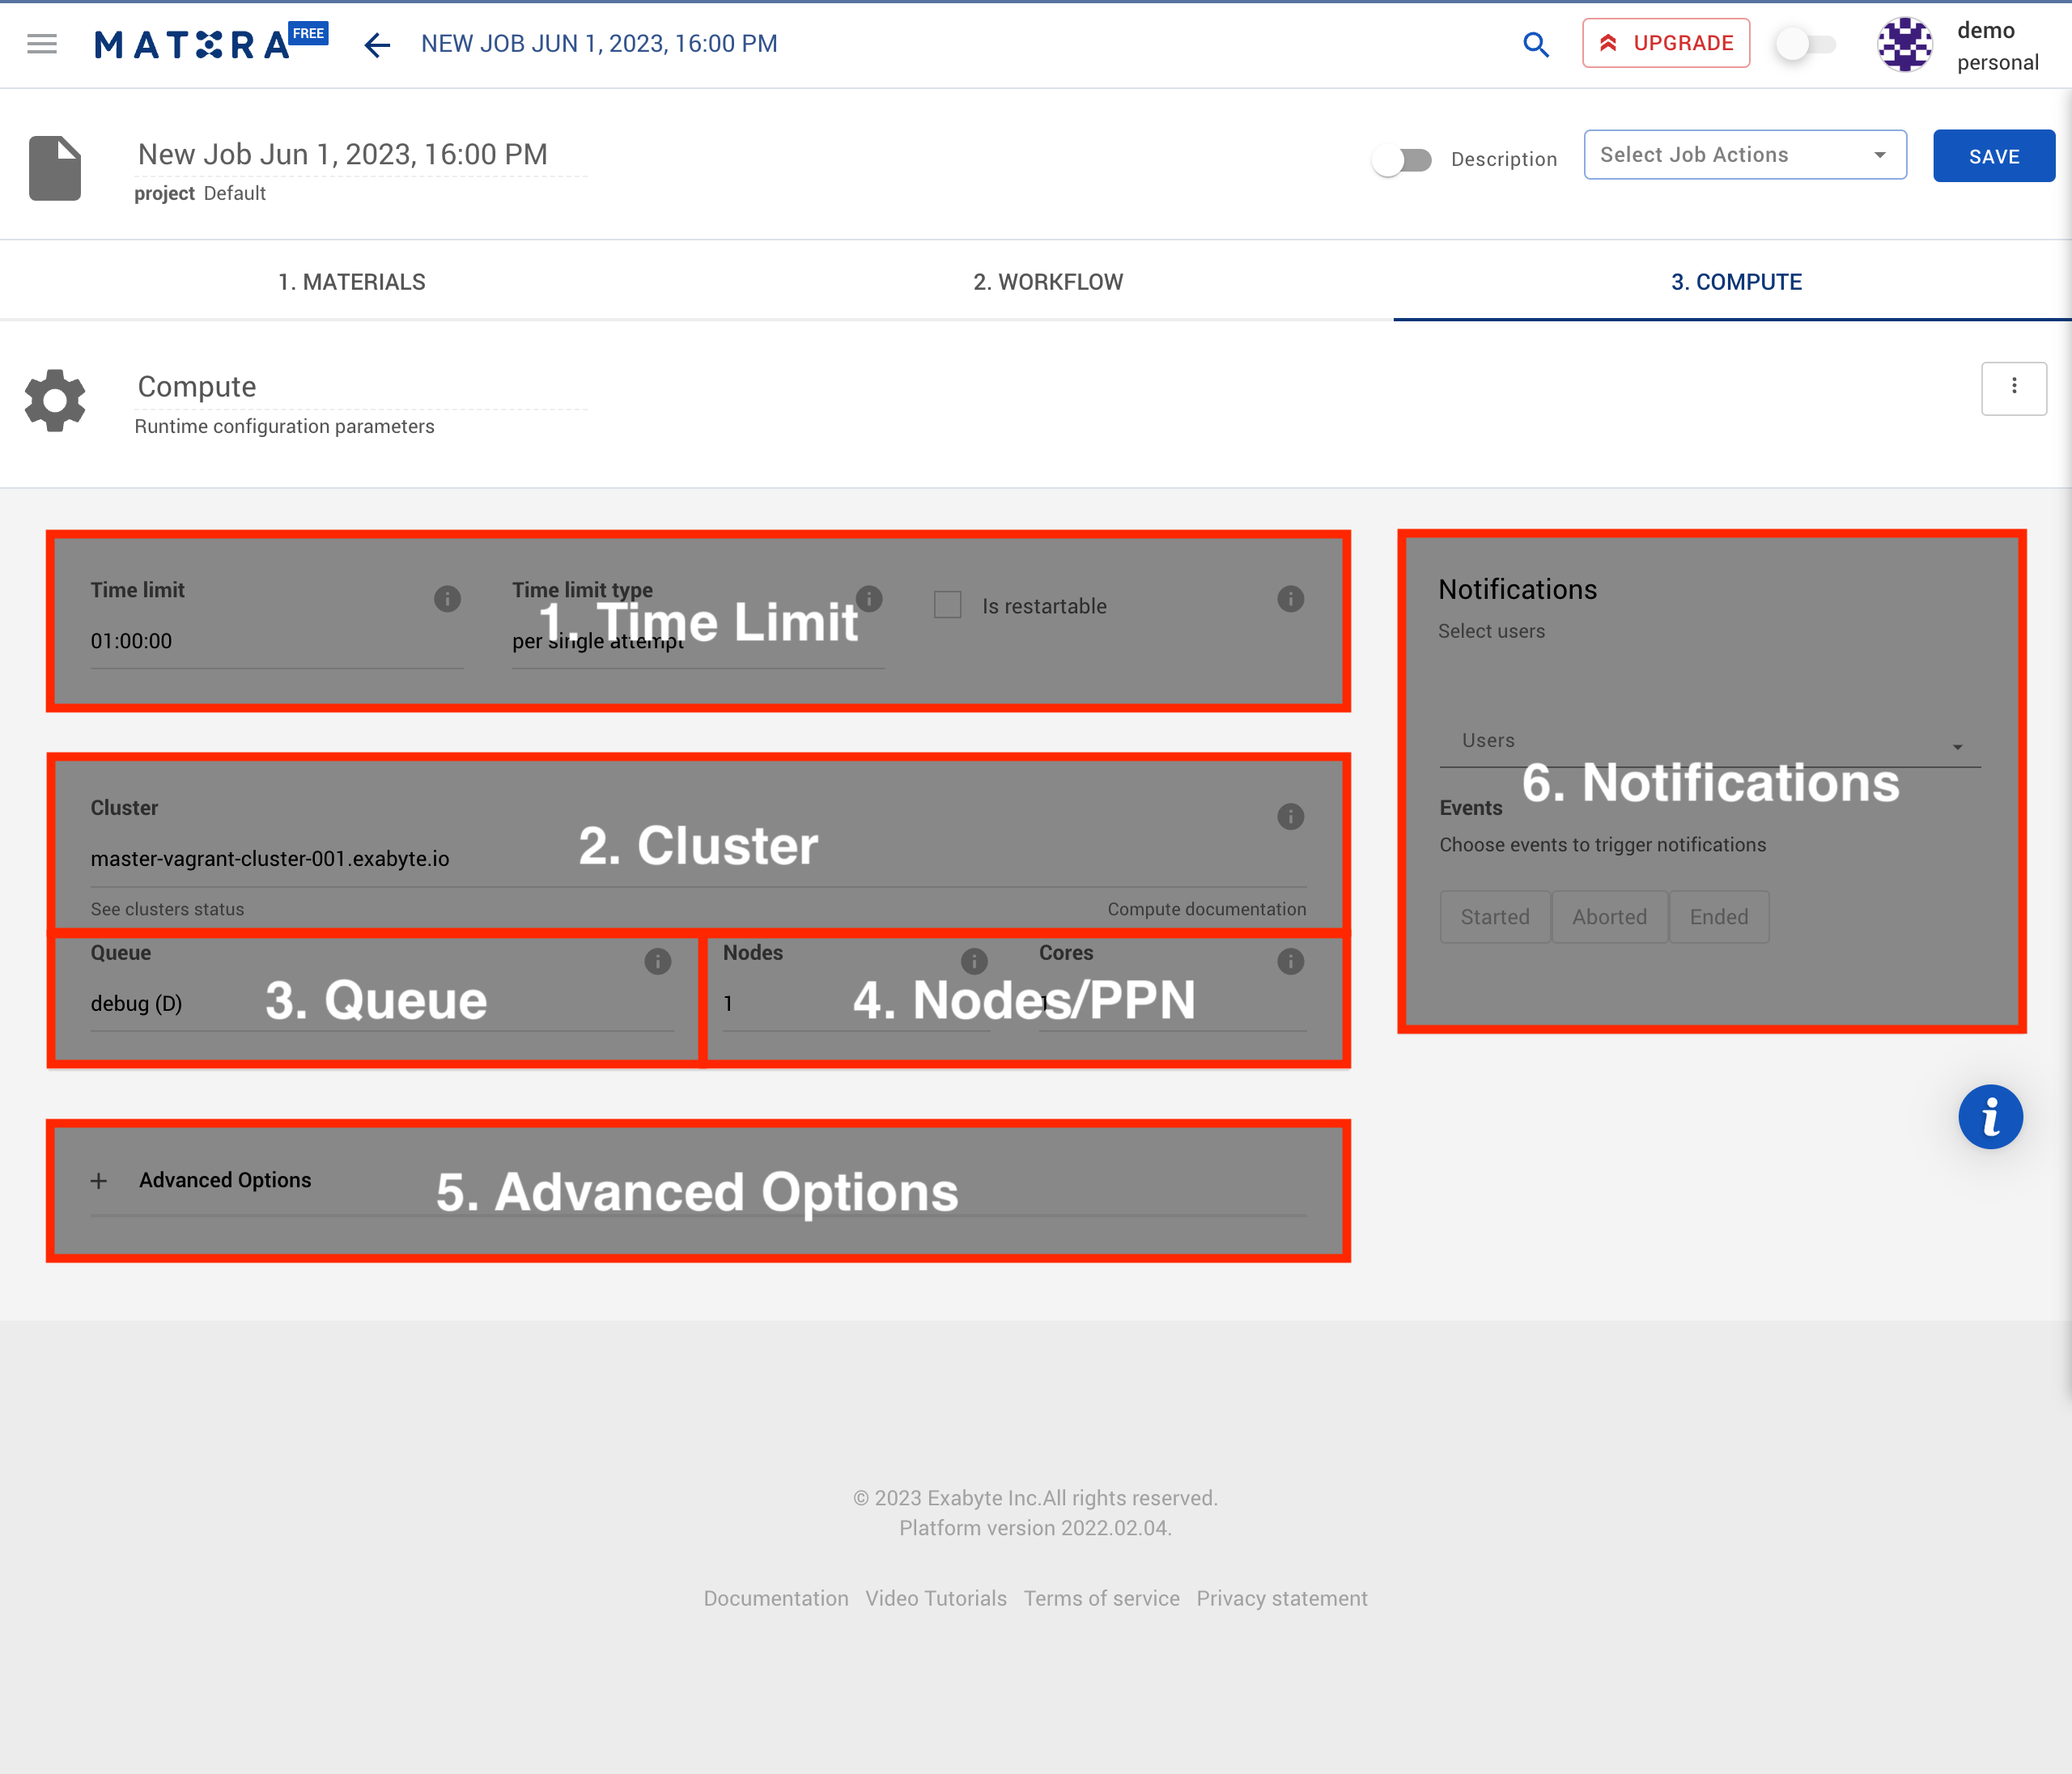Open the search magnifier icon

coord(1535,45)
